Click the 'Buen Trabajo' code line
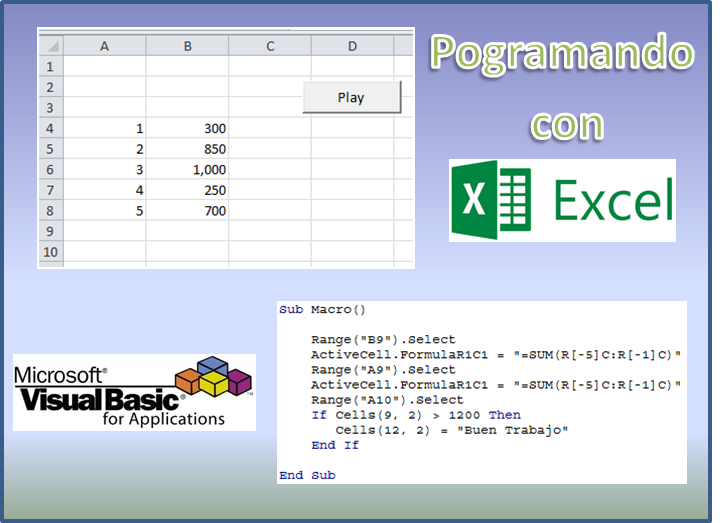Image resolution: width=727 pixels, height=523 pixels. click(x=452, y=430)
